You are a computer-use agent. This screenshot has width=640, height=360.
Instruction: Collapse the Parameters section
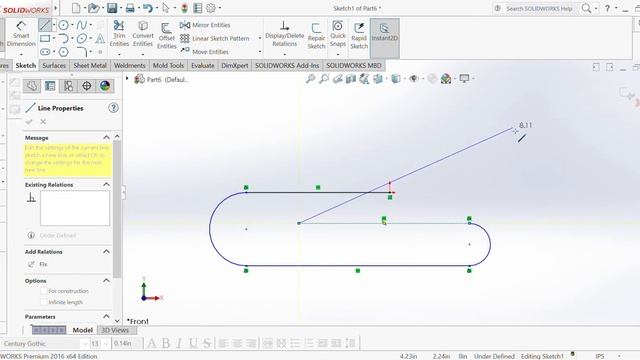click(107, 316)
